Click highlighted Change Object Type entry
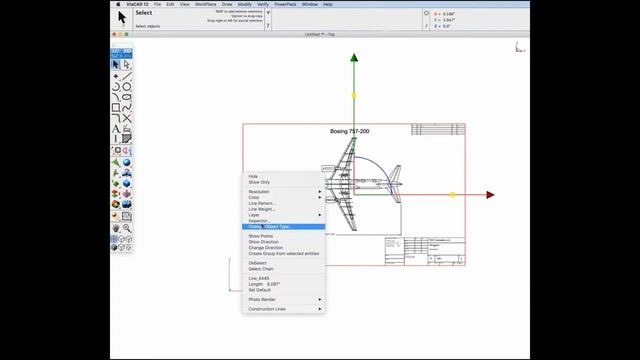 click(284, 227)
